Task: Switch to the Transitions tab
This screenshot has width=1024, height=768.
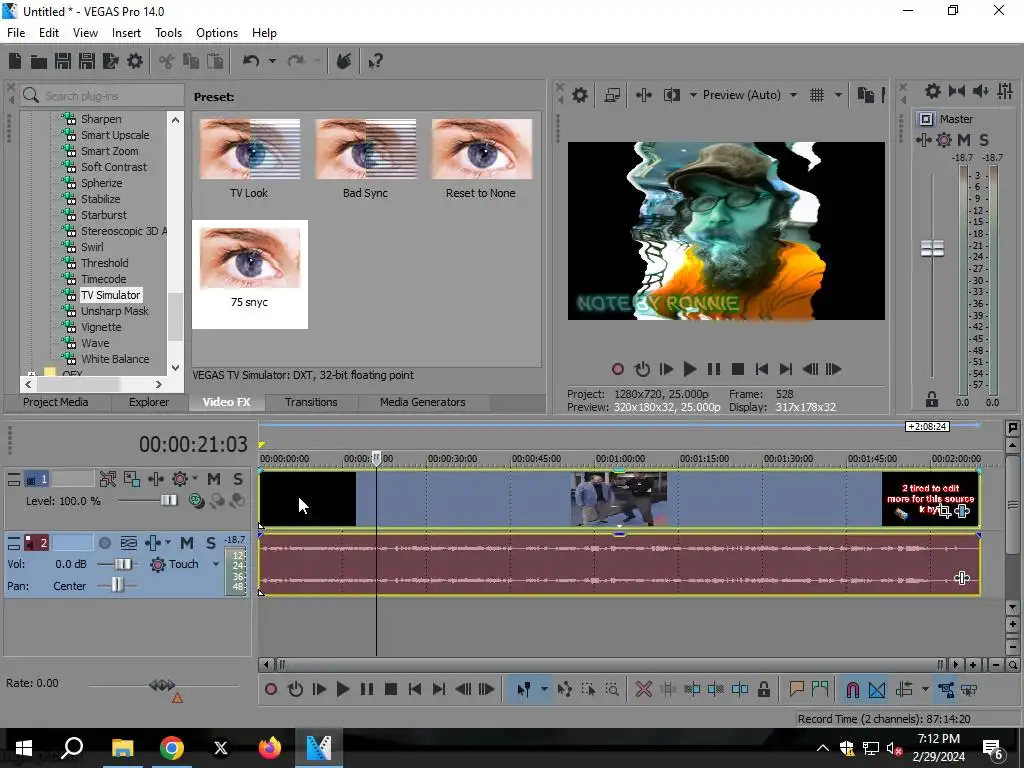Action: [x=311, y=402]
